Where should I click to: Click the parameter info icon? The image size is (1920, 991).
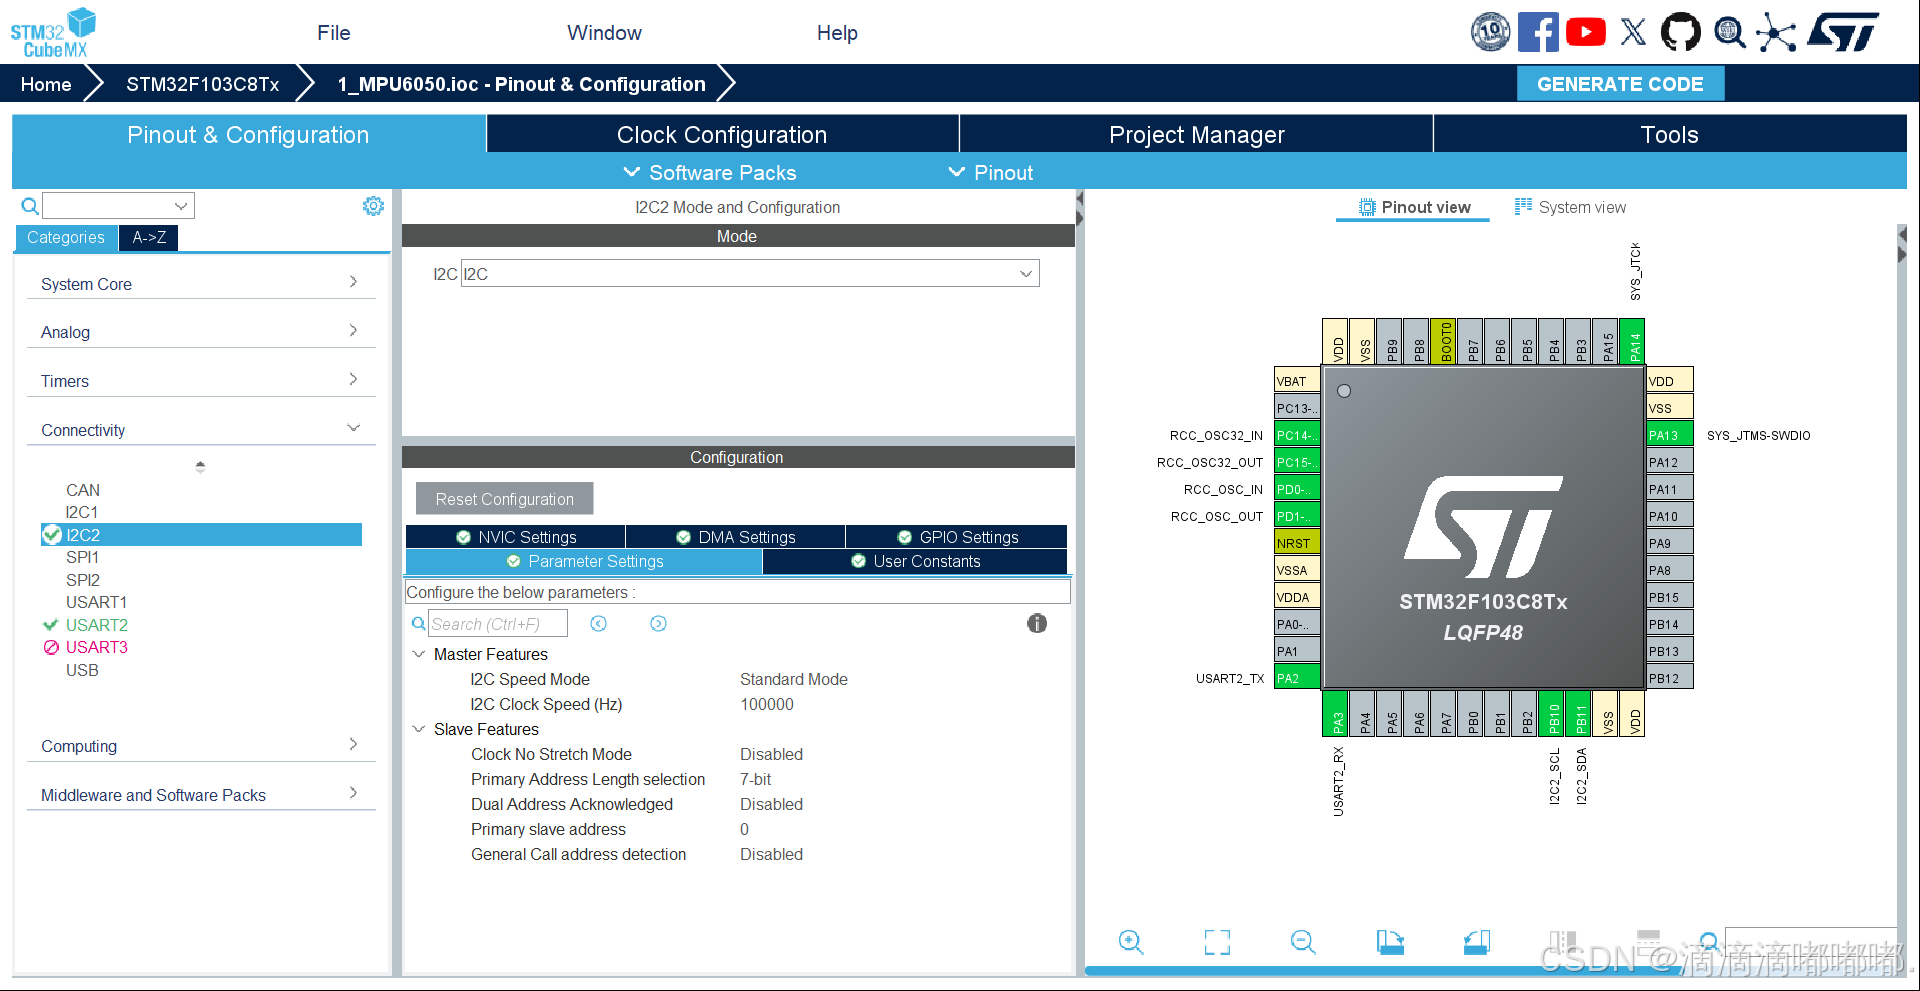[x=1037, y=623]
